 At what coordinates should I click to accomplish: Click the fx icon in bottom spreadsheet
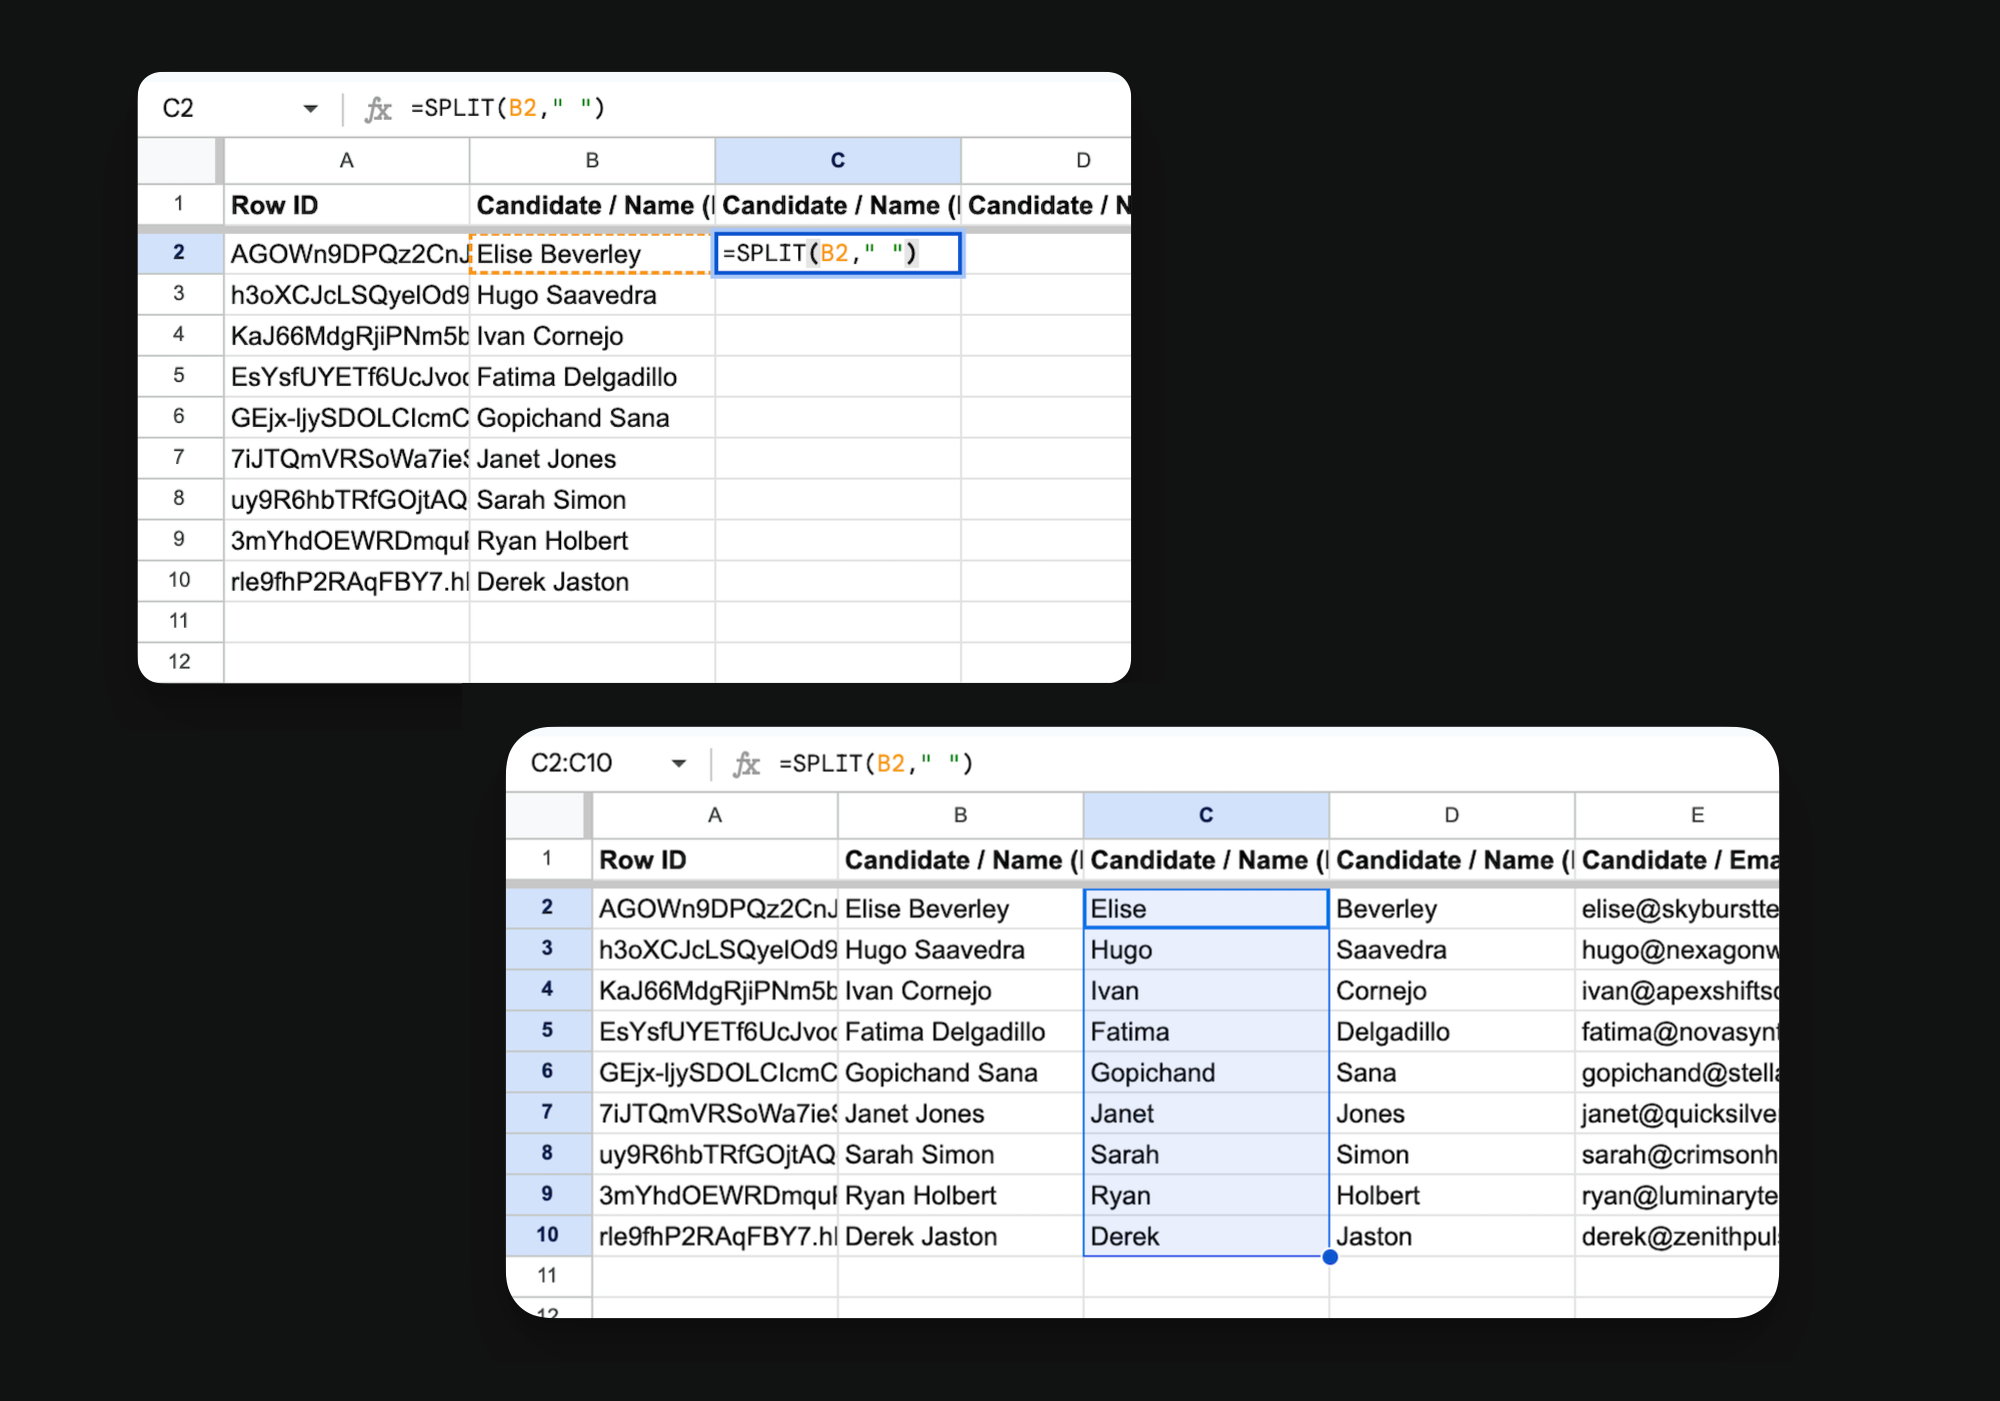tap(746, 763)
